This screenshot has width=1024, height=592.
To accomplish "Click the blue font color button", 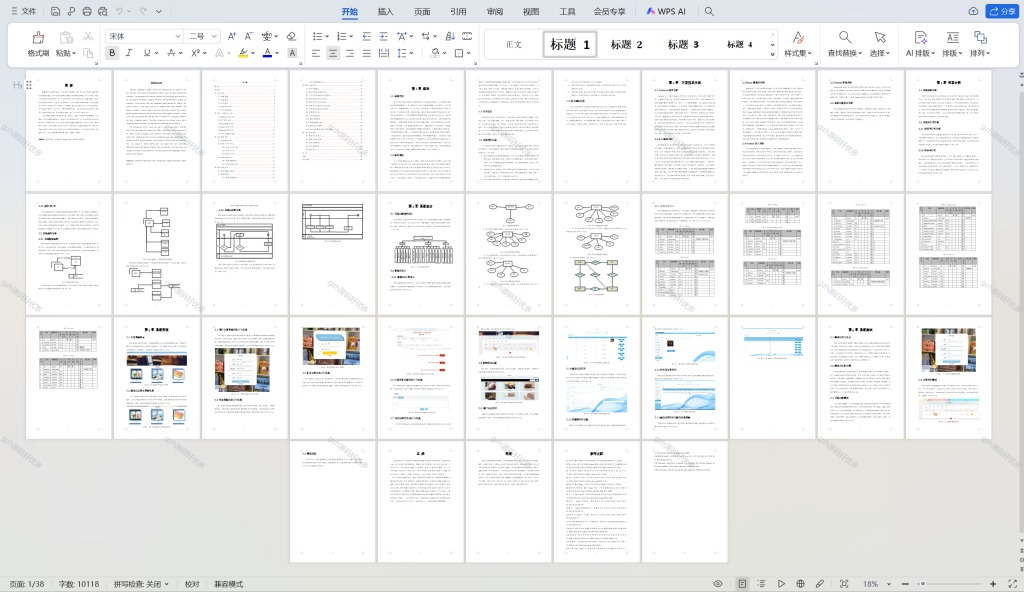I will (267, 53).
